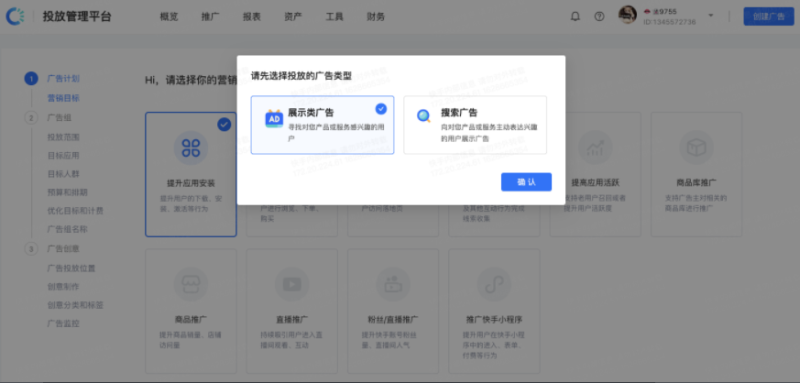
Task: Go to 目标人群 in sidebar
Action: tap(63, 174)
